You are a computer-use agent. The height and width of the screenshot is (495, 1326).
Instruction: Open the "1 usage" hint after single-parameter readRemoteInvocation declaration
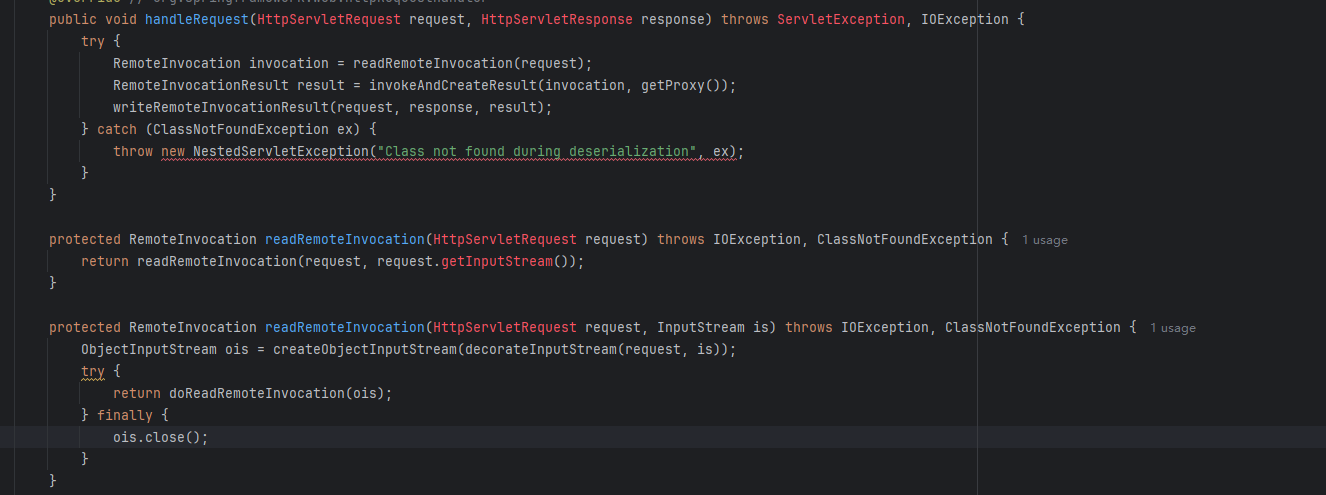coord(1044,240)
